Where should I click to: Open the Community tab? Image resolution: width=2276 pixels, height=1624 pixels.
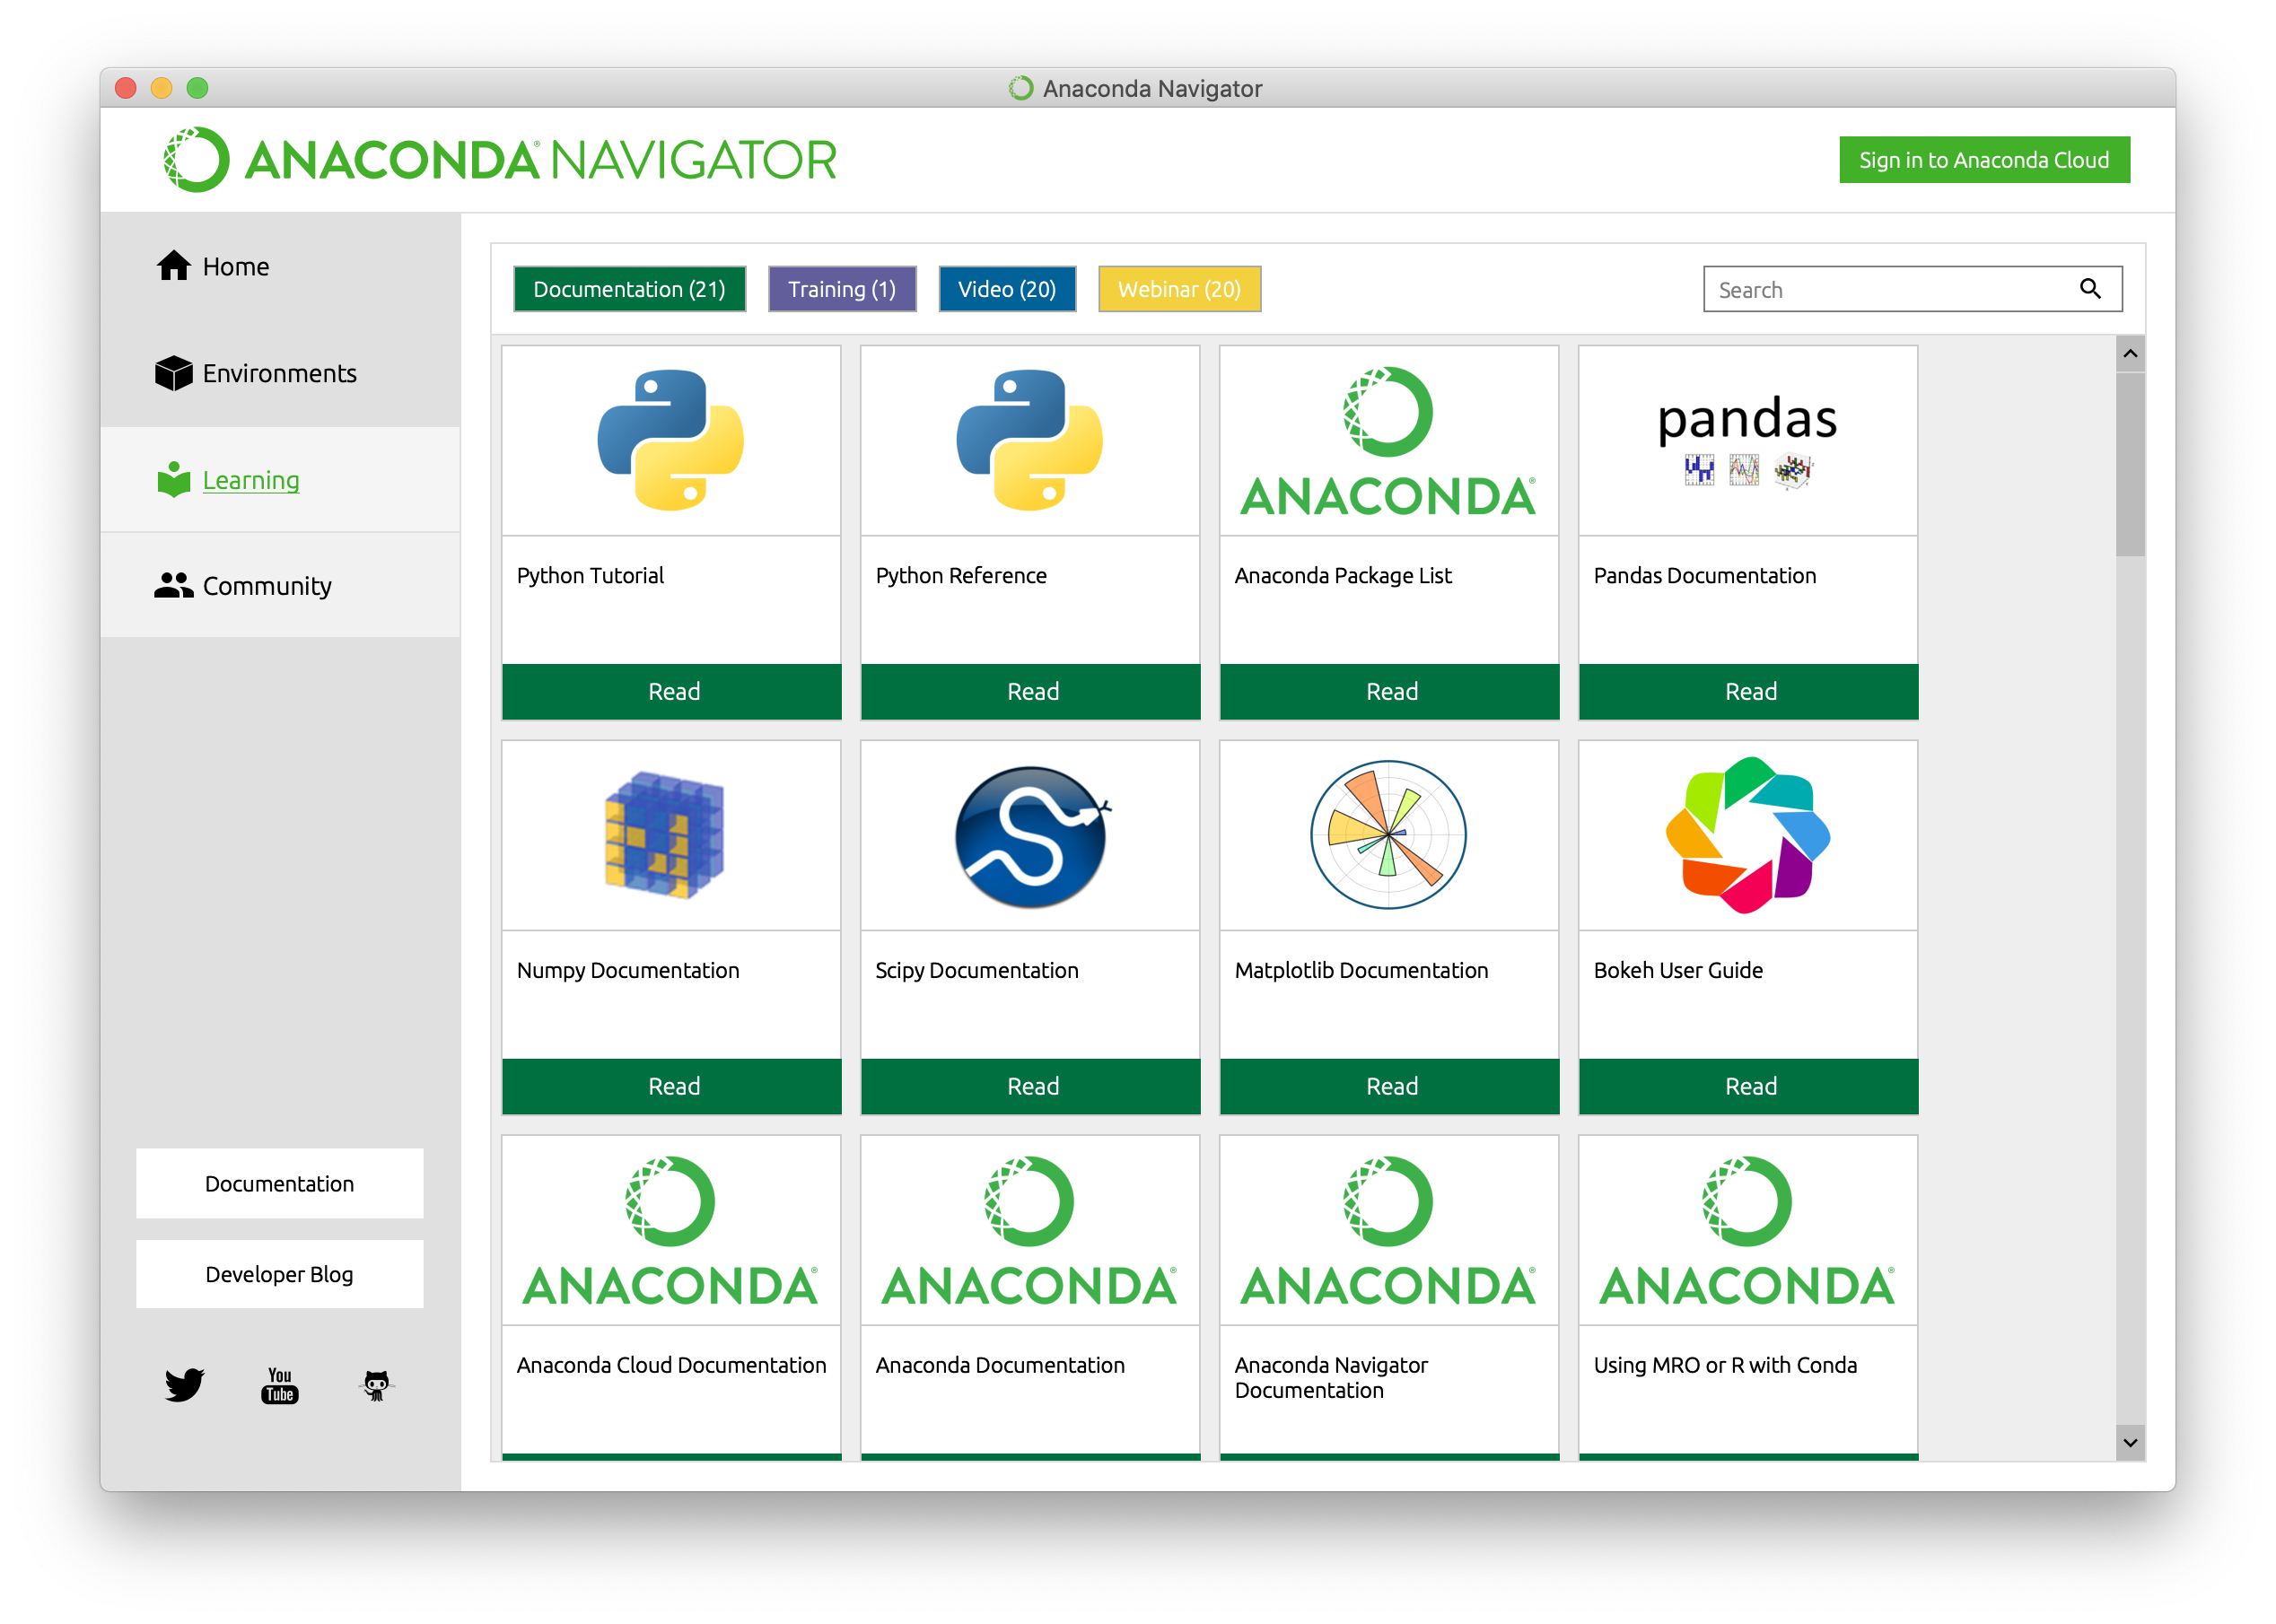click(280, 586)
